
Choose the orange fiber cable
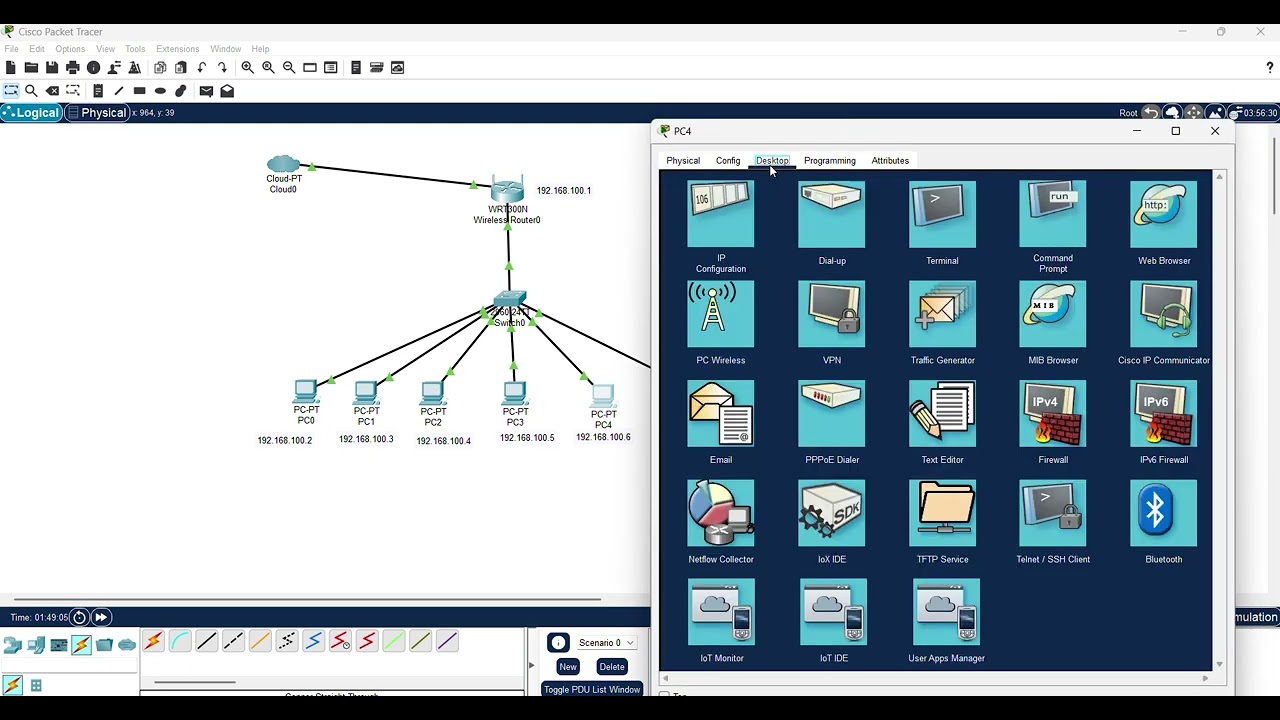260,642
